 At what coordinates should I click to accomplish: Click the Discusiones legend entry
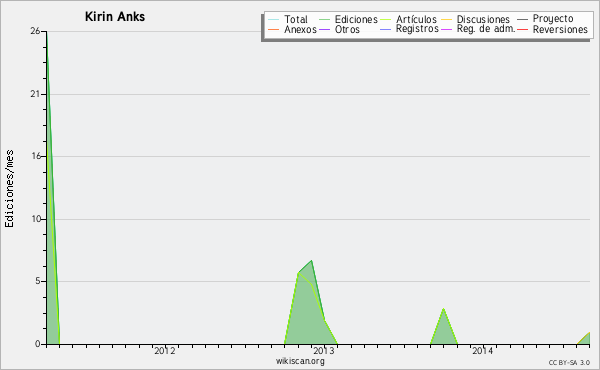tap(476, 19)
